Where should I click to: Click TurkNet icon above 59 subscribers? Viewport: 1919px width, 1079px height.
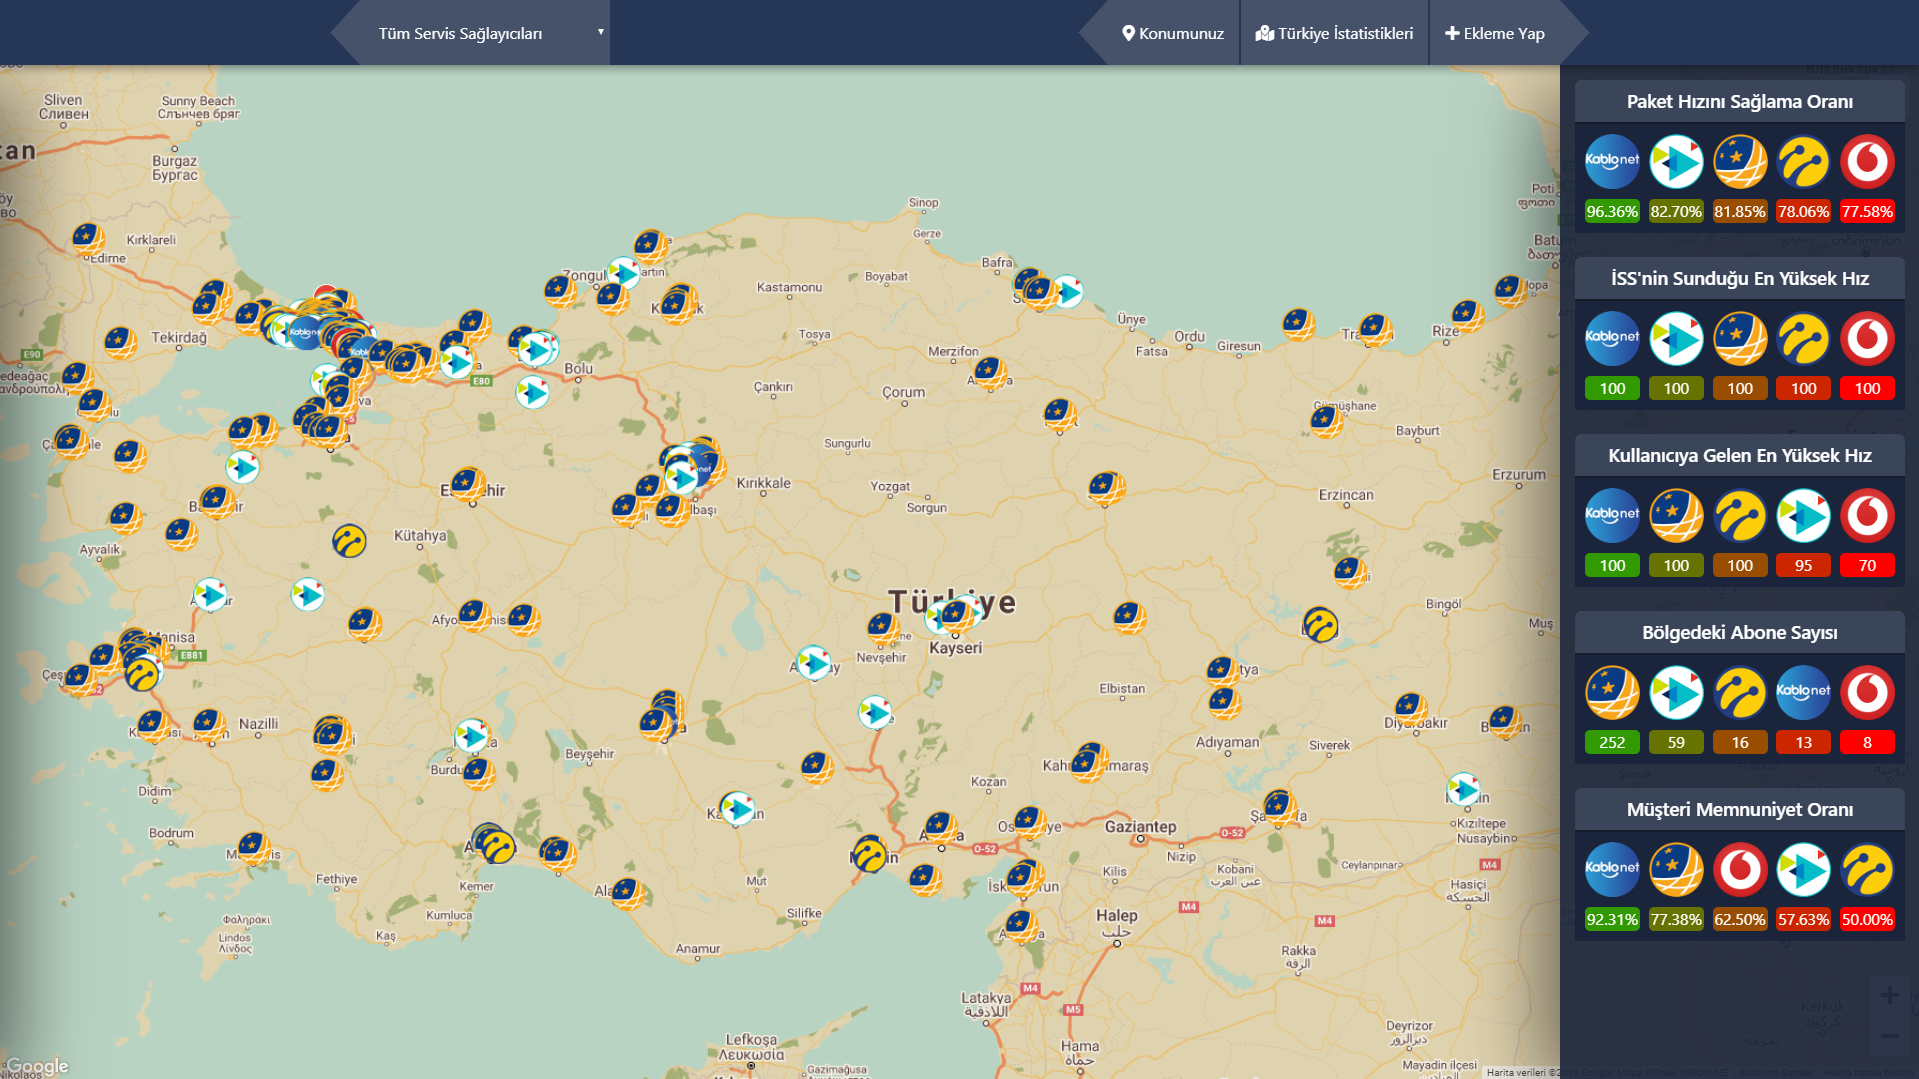coord(1676,692)
